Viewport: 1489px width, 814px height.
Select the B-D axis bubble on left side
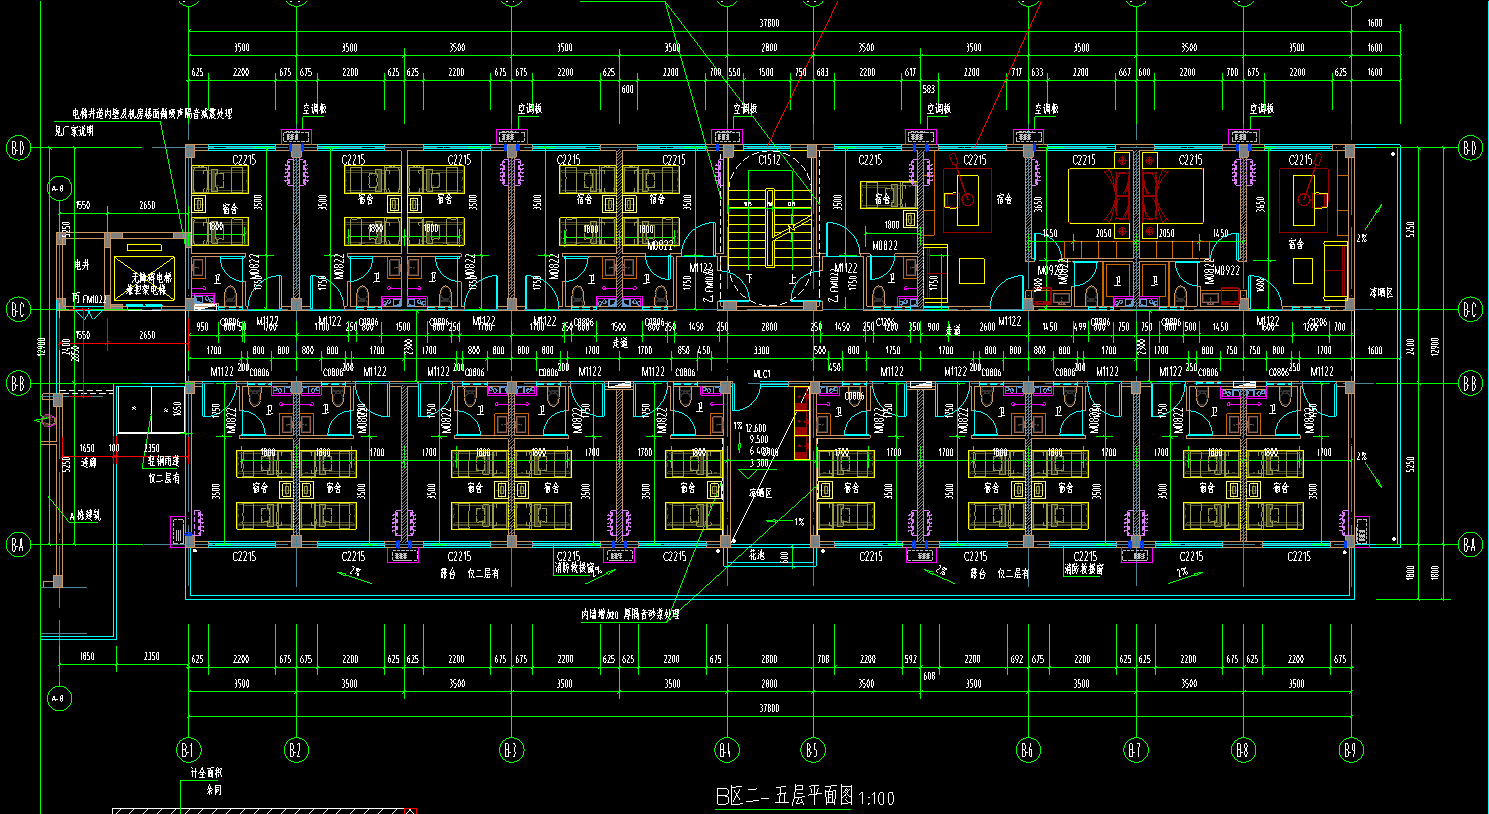tap(18, 148)
